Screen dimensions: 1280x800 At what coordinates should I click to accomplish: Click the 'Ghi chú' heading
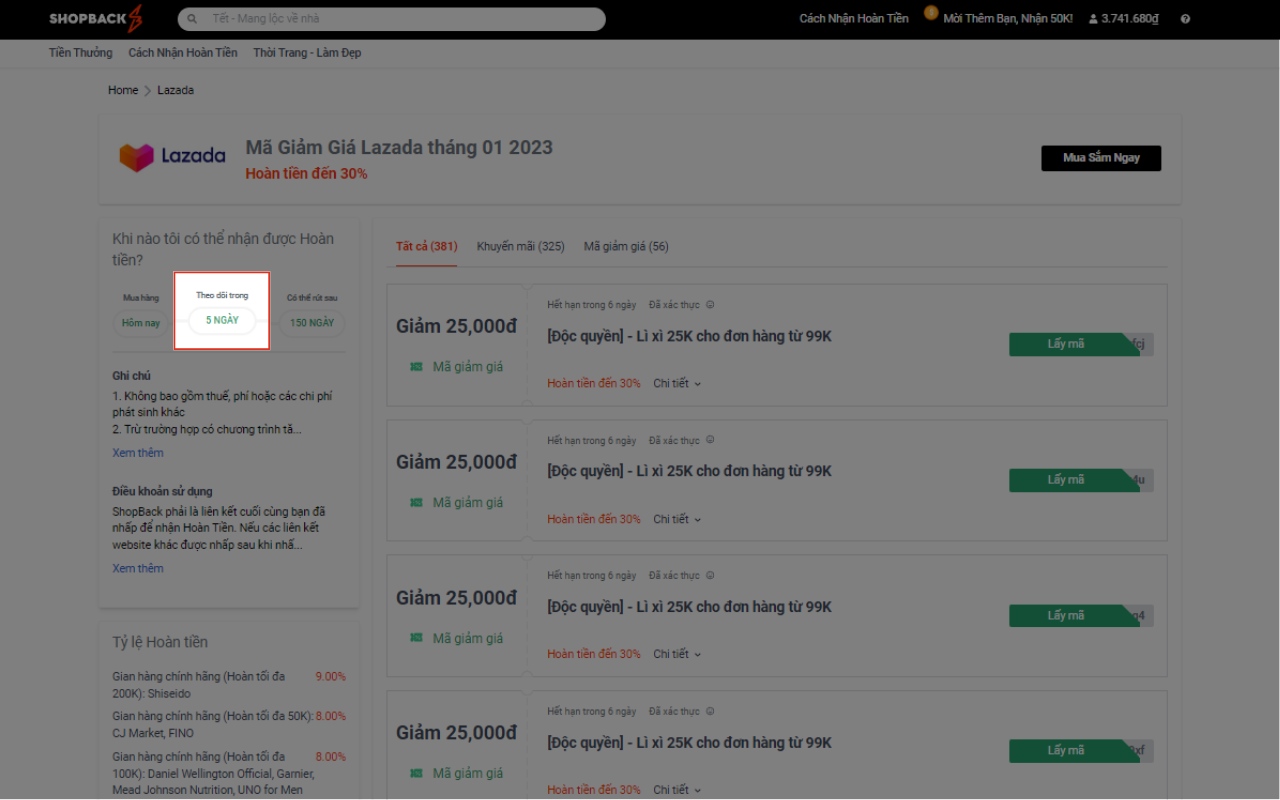point(131,376)
